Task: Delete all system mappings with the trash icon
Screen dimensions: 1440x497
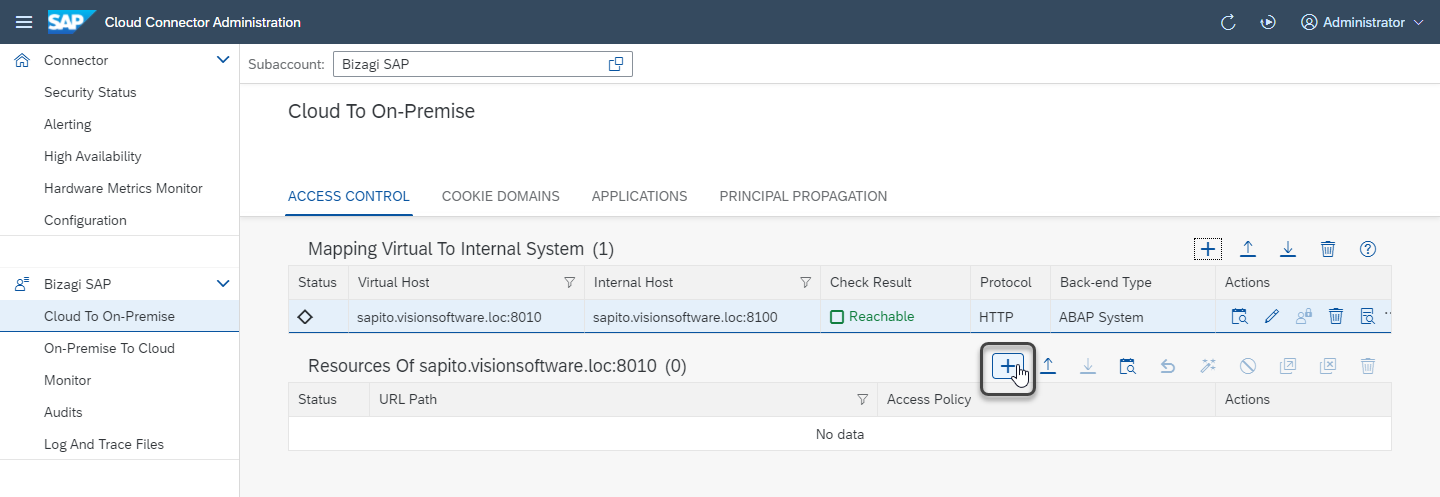Action: 1328,249
